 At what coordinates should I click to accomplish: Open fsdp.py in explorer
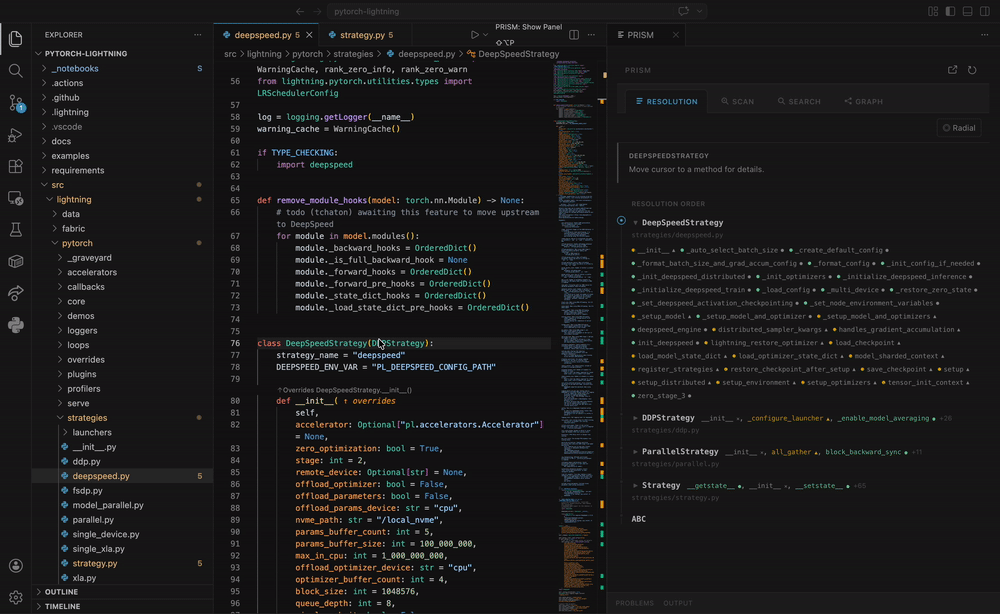click(x=87, y=491)
